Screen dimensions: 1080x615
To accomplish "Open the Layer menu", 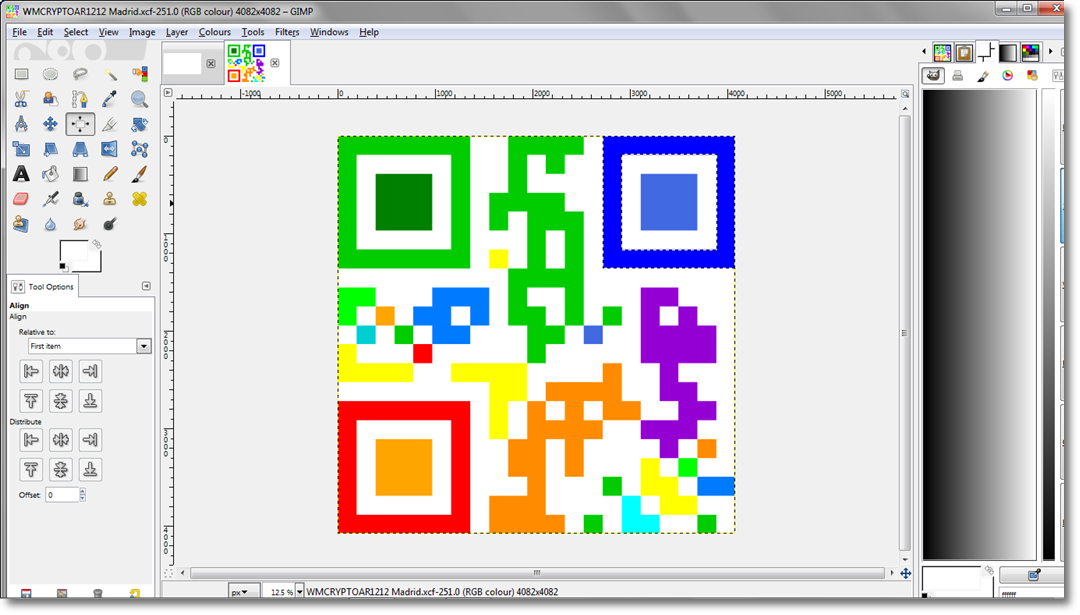I will [x=177, y=32].
